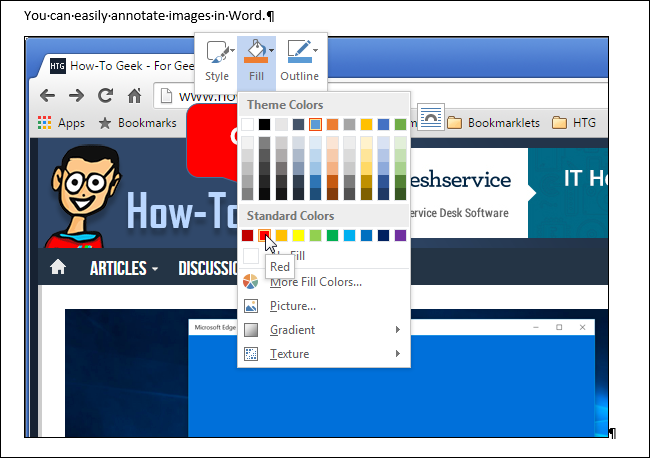The height and width of the screenshot is (458, 650).
Task: Pick the Purple standard color
Action: tap(400, 236)
